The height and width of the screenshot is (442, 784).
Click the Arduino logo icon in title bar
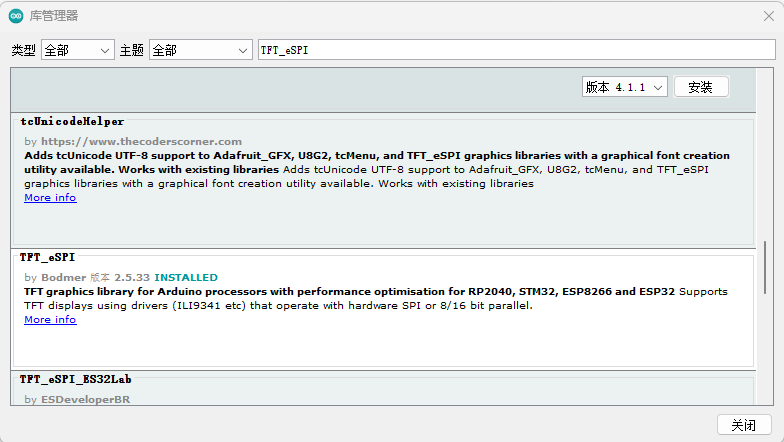coord(16,16)
